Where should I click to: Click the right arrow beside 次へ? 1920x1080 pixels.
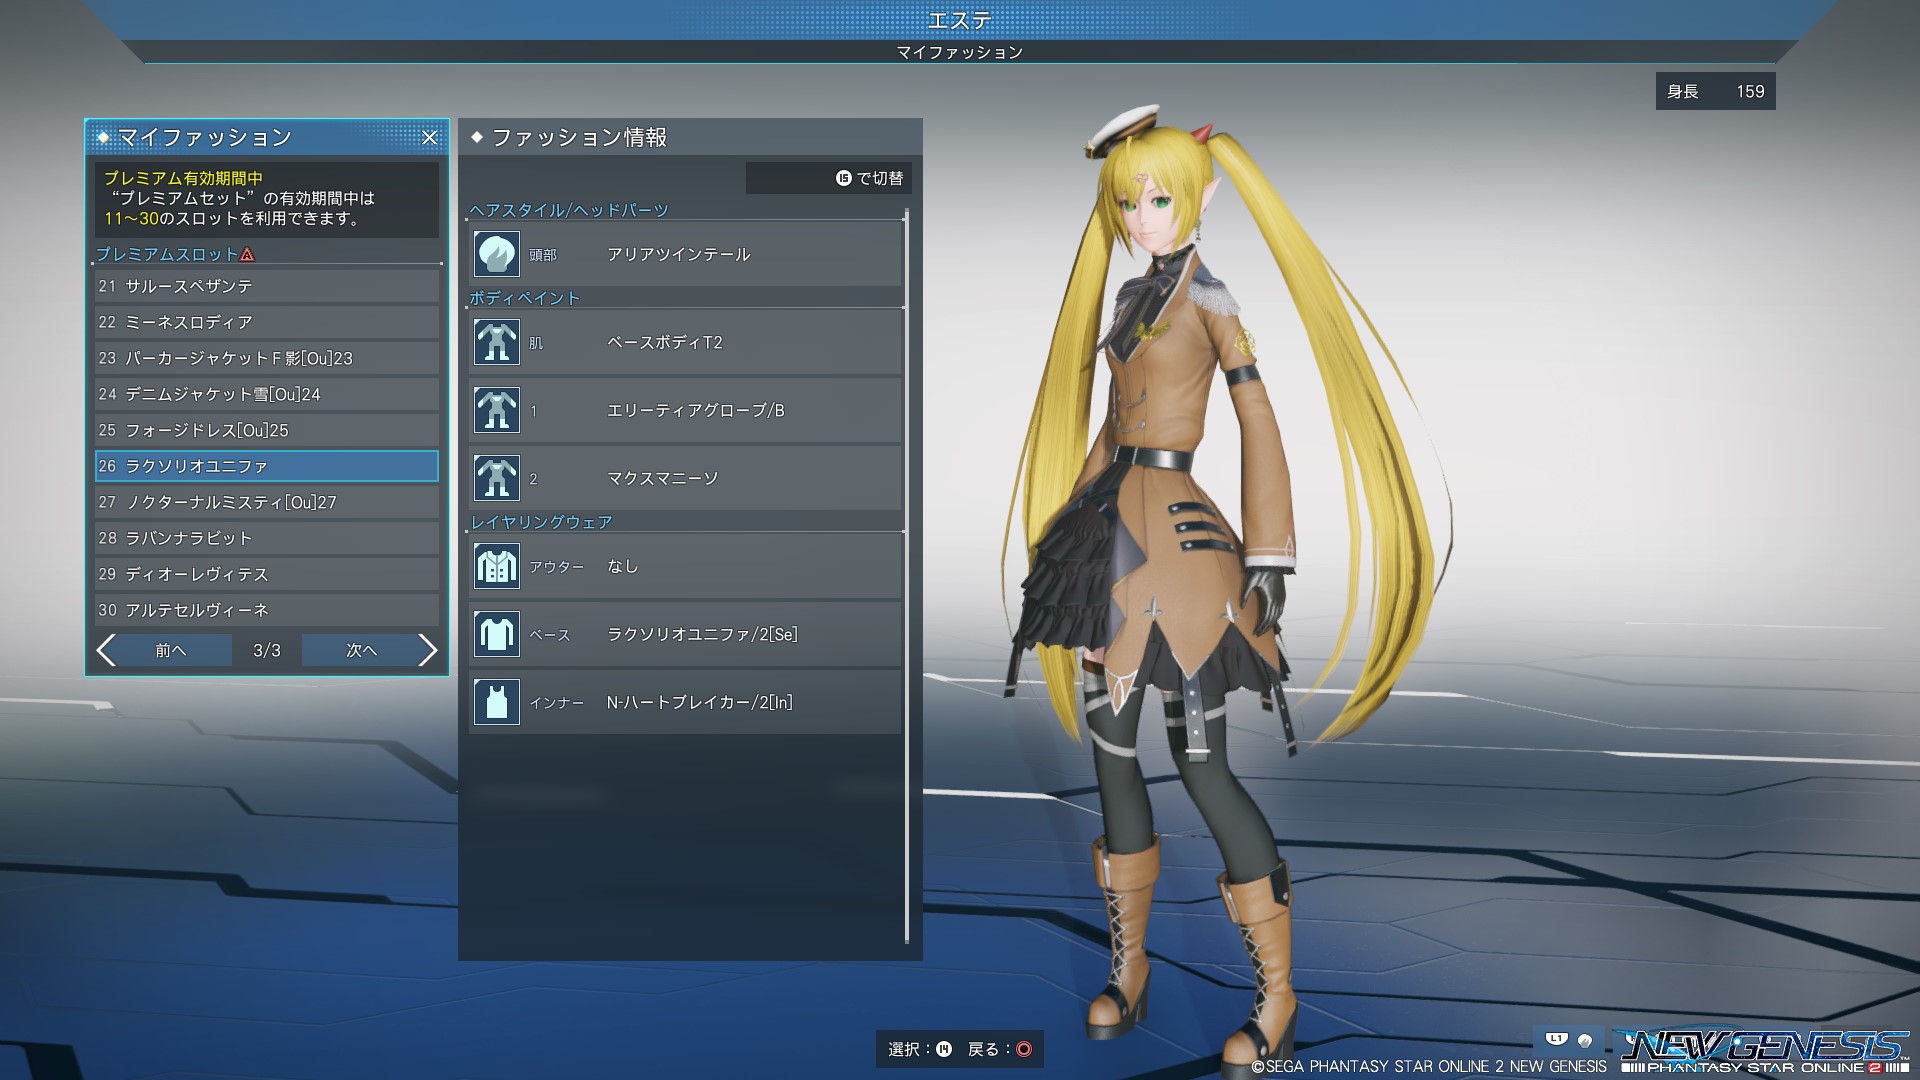(x=427, y=650)
